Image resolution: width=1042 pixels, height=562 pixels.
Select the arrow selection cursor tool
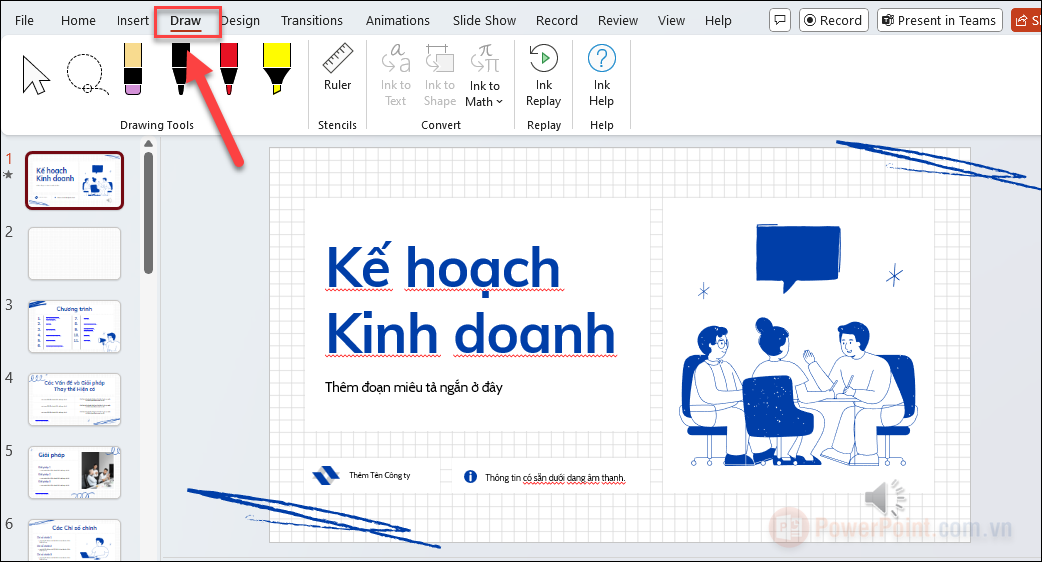tap(36, 75)
